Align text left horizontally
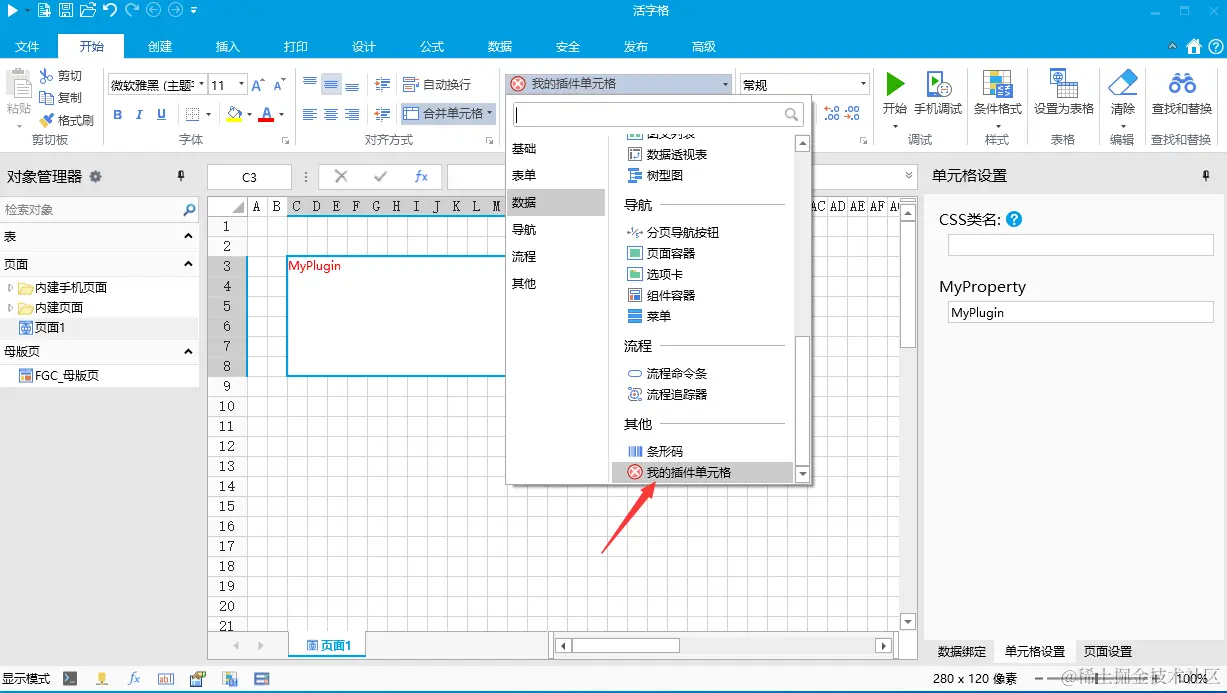Screen dimensions: 1227x693 point(310,114)
